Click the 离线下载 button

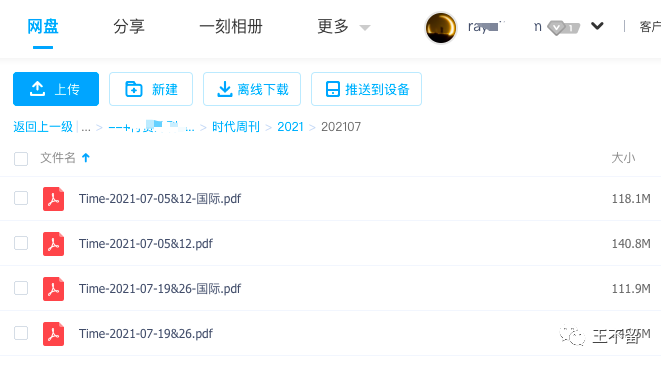click(252, 89)
